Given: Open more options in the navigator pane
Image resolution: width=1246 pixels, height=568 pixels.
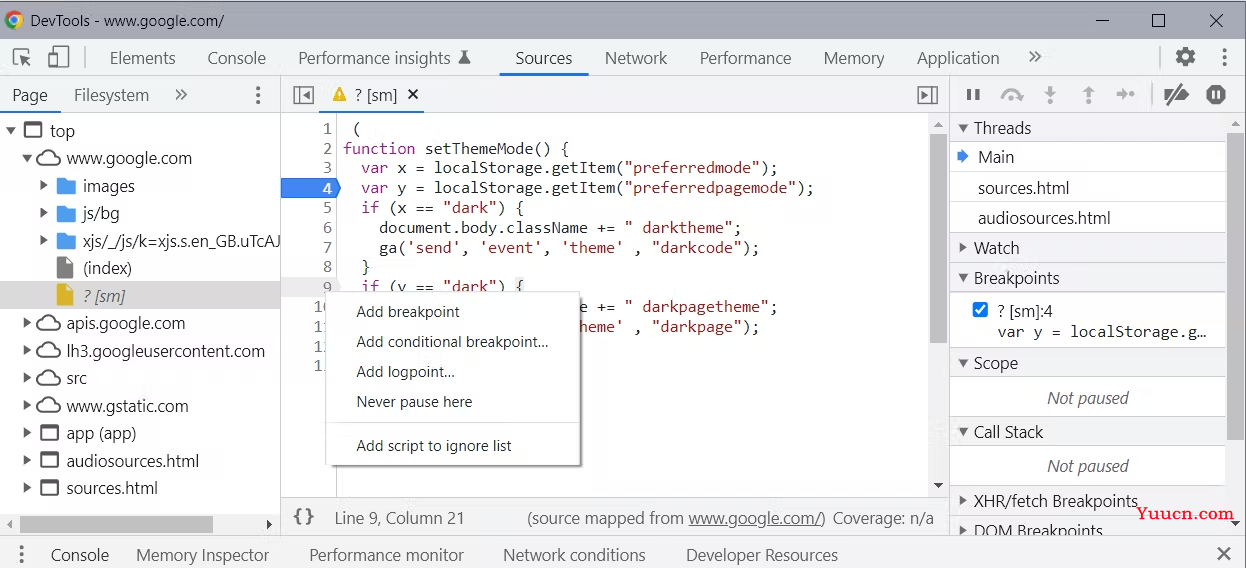Looking at the screenshot, I should 258,95.
